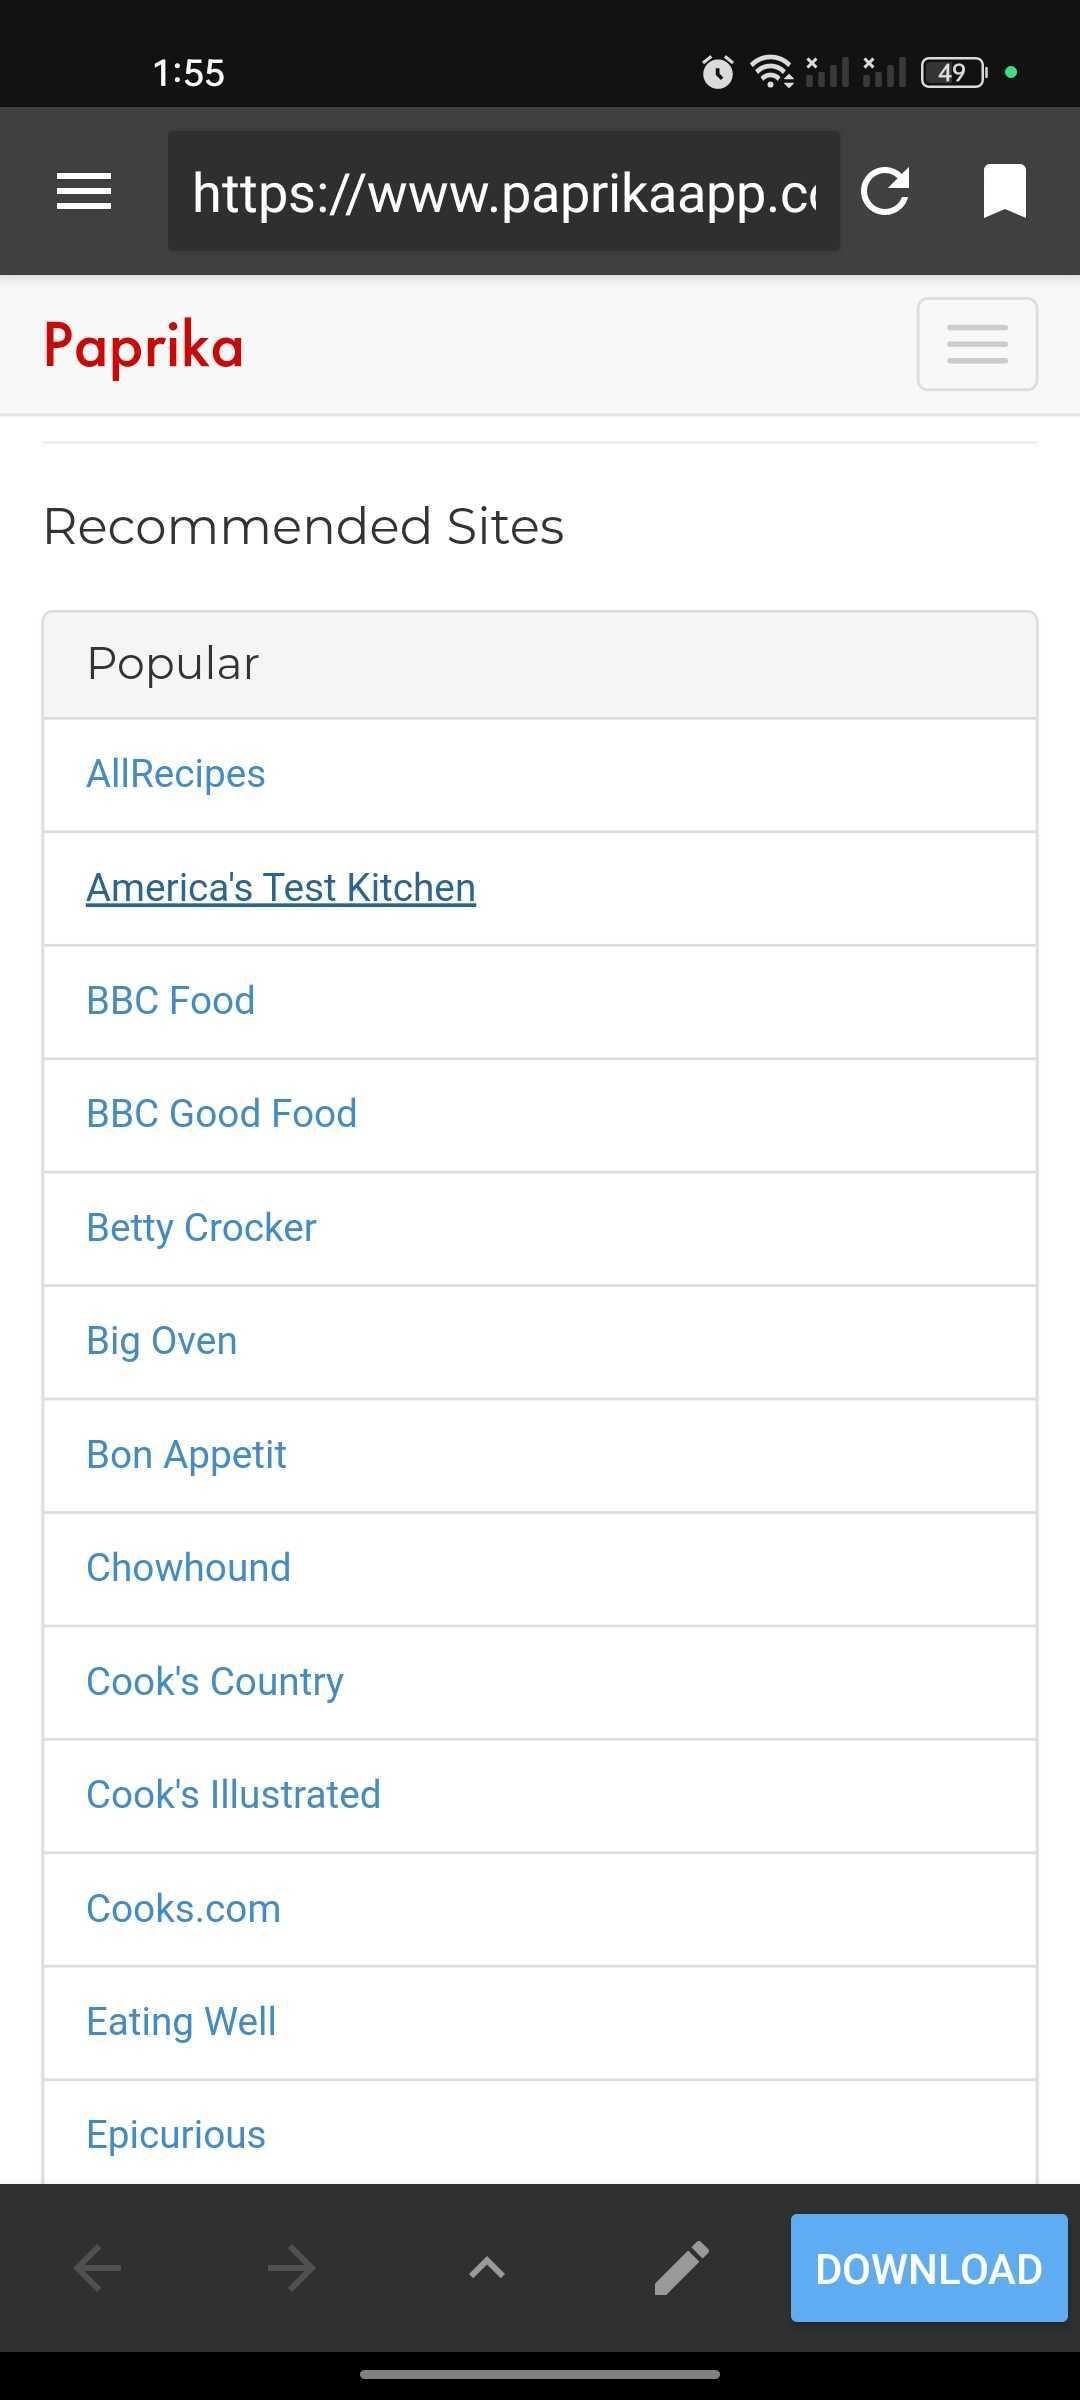Screen dimensions: 1080x2400
Task: Open the Paprika logo home link
Action: (144, 346)
